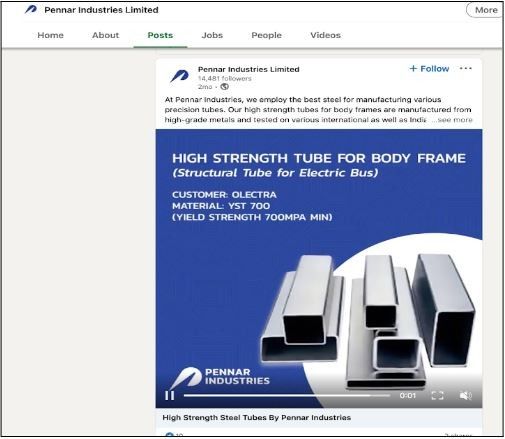Click the globe visibility icon beside 2mo

click(224, 87)
